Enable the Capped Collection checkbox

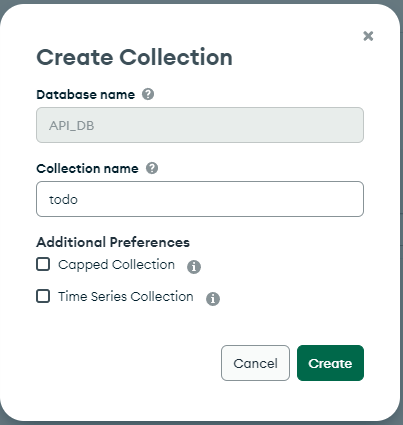click(43, 264)
